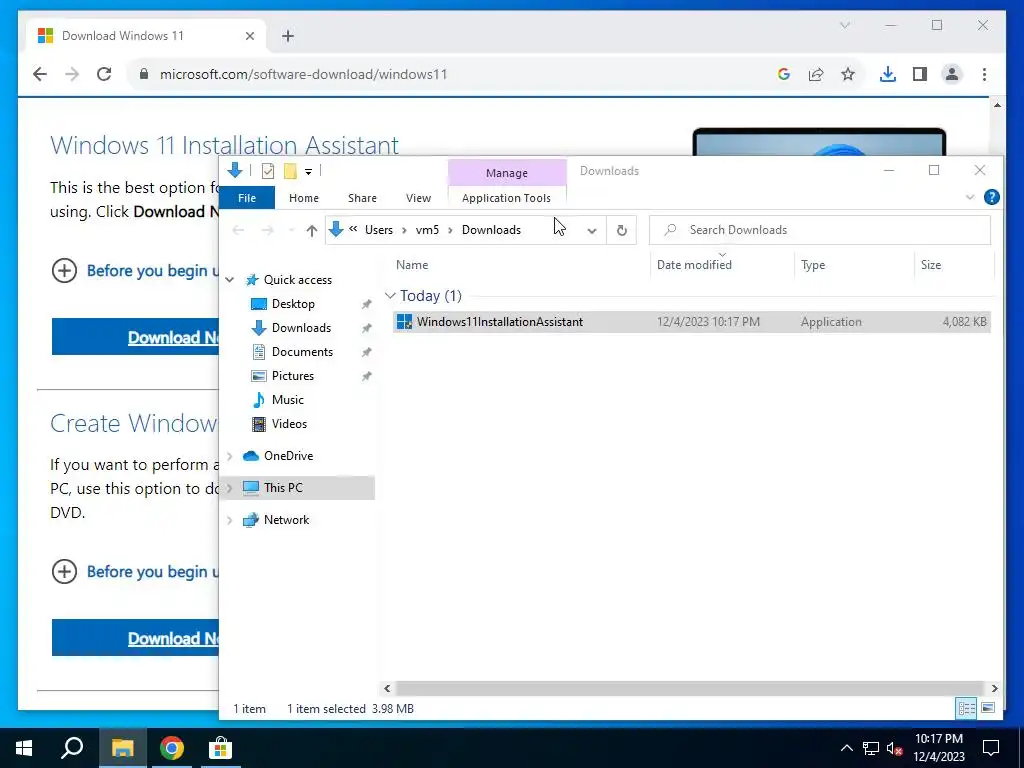The width and height of the screenshot is (1024, 768).
Task: Select Downloads in navigation pane
Action: click(301, 328)
